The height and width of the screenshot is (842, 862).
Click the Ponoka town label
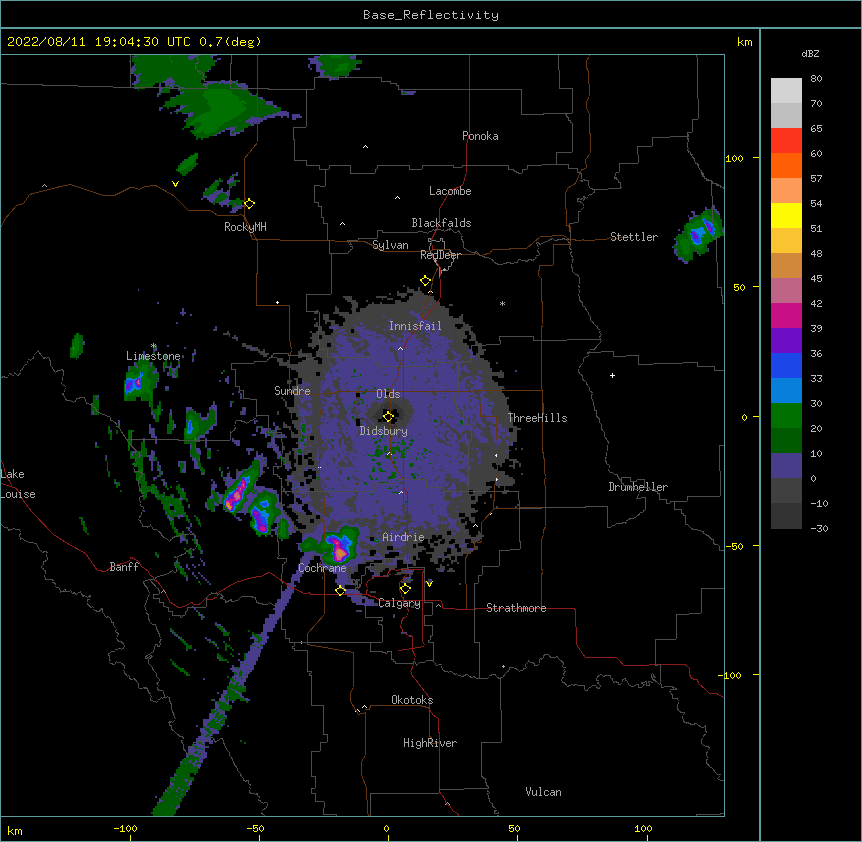[x=480, y=136]
